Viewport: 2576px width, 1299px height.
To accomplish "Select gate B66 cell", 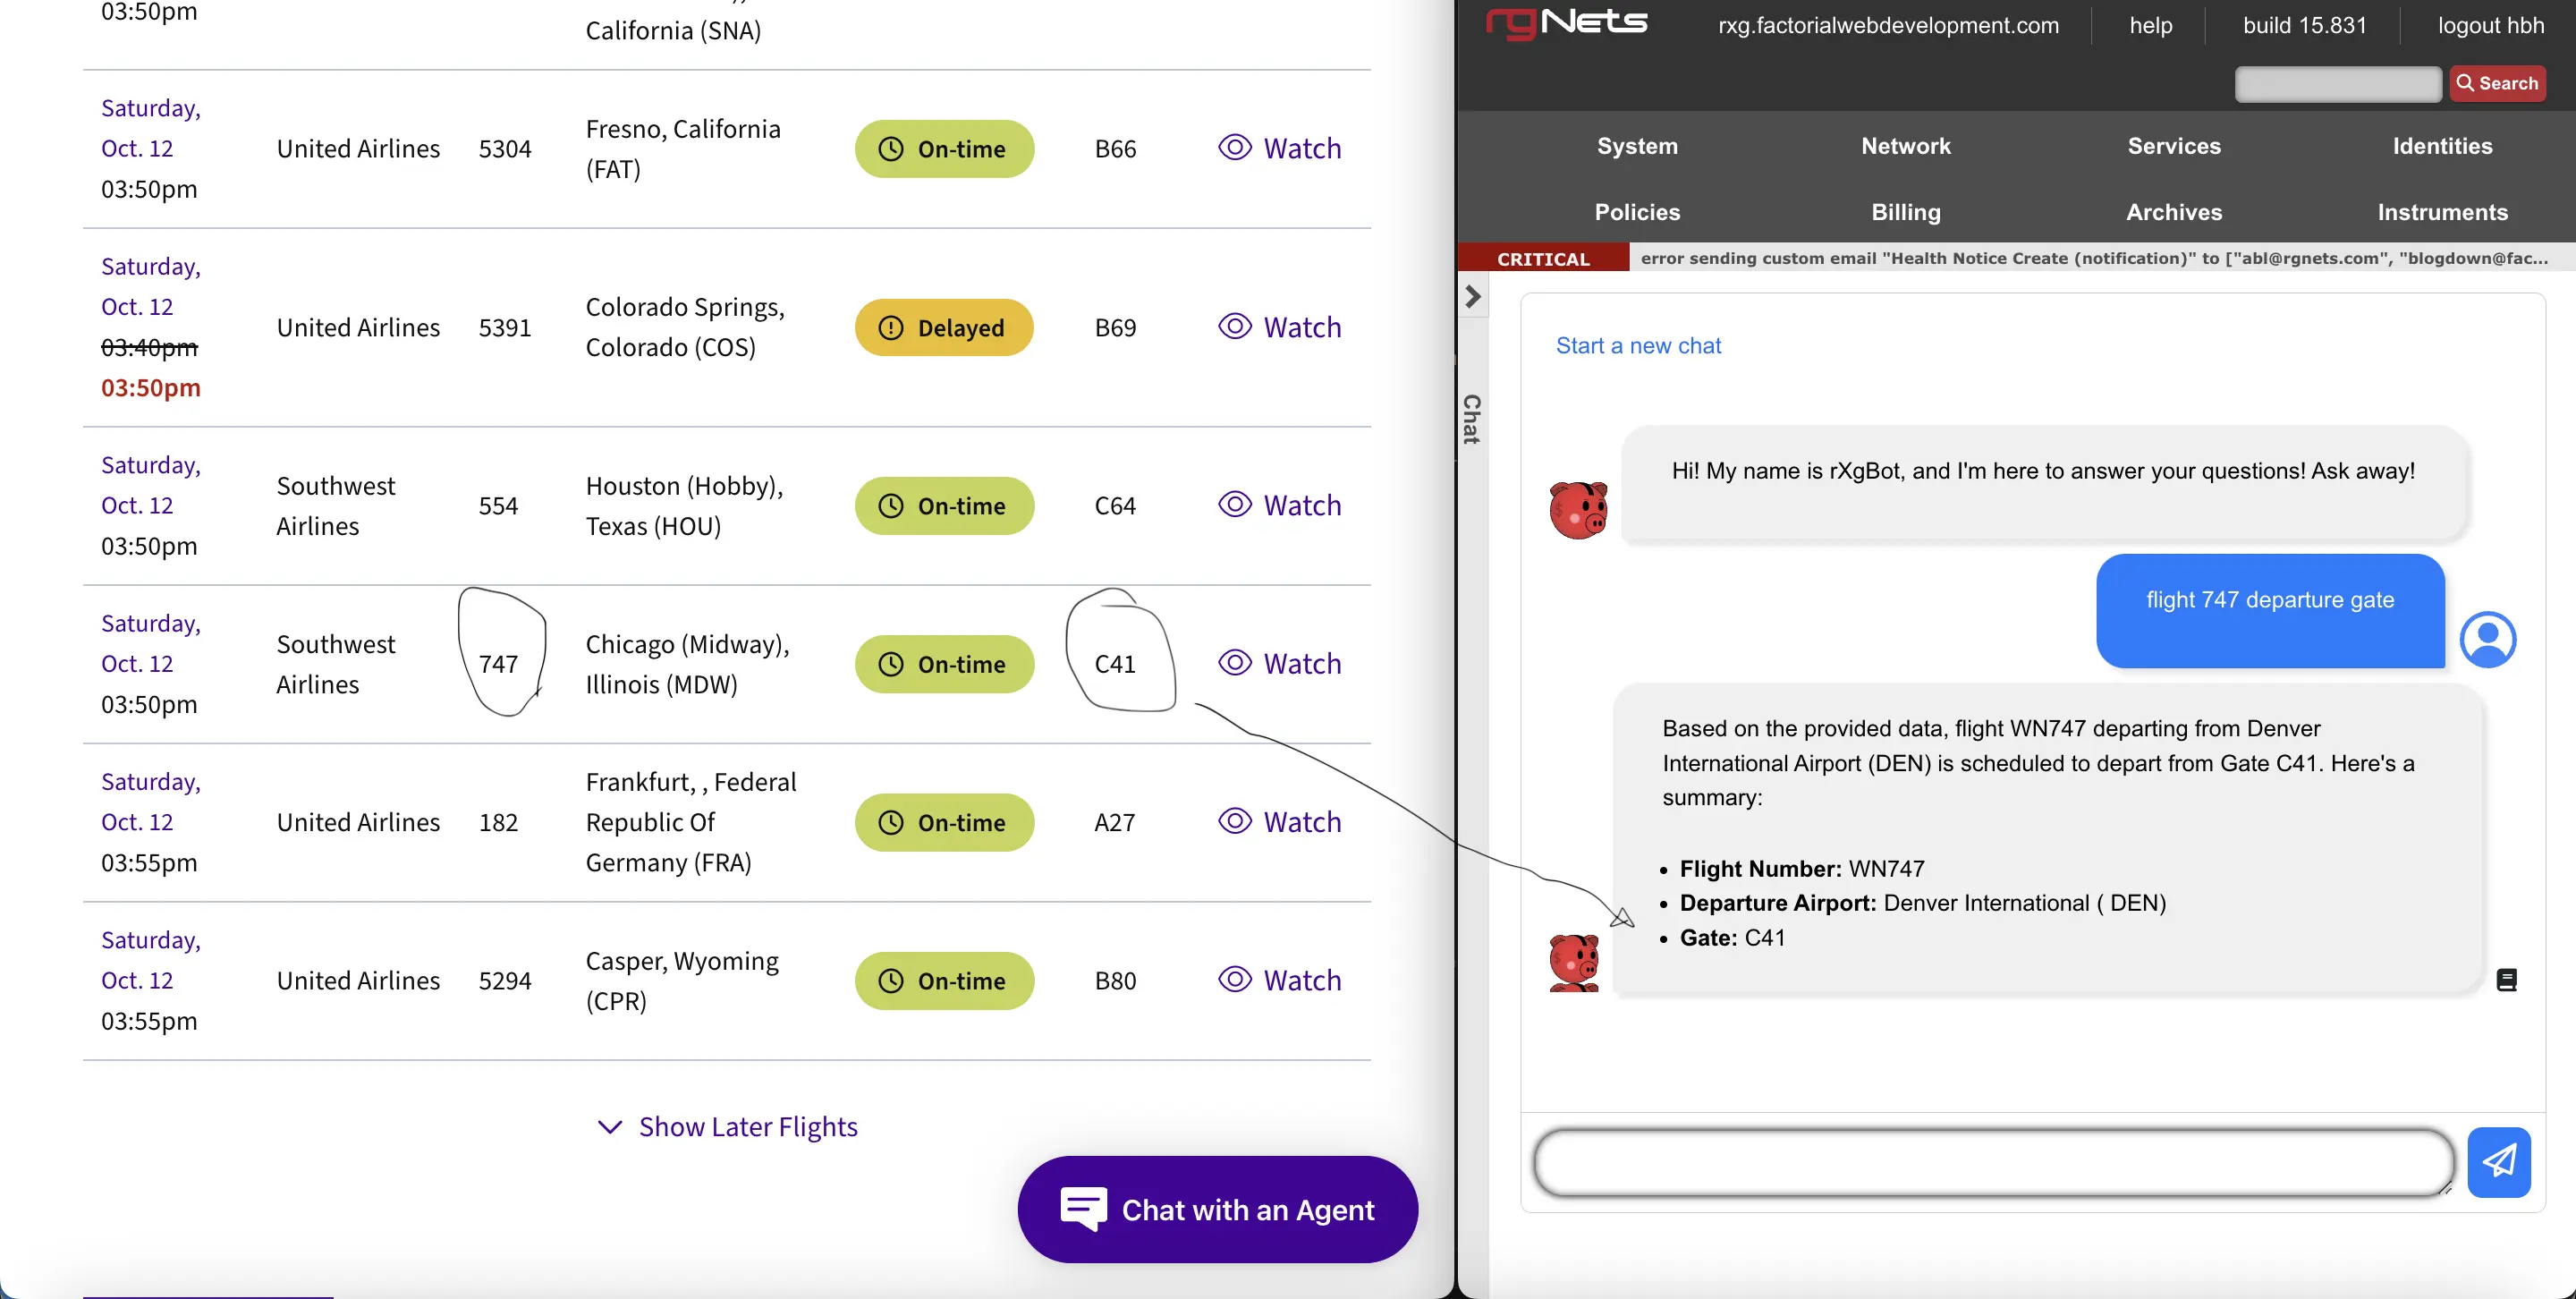I will (x=1115, y=149).
